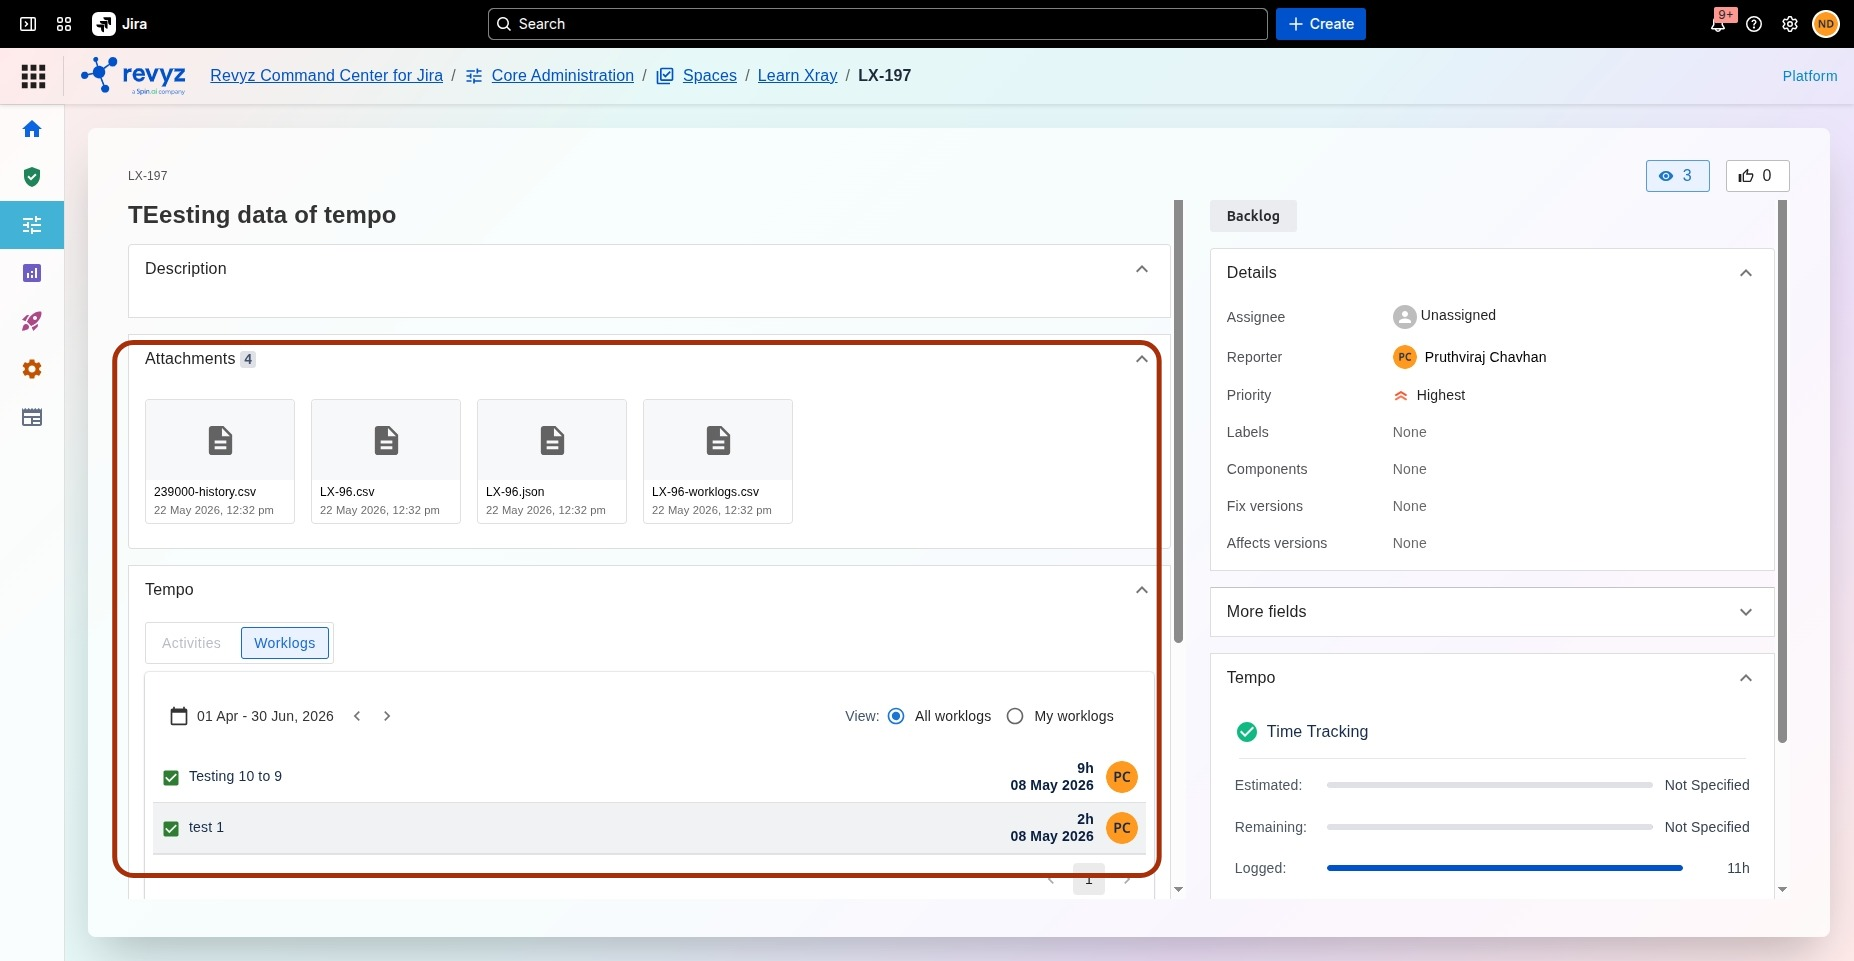Collapse the Attachments section
1854x961 pixels.
point(1142,359)
